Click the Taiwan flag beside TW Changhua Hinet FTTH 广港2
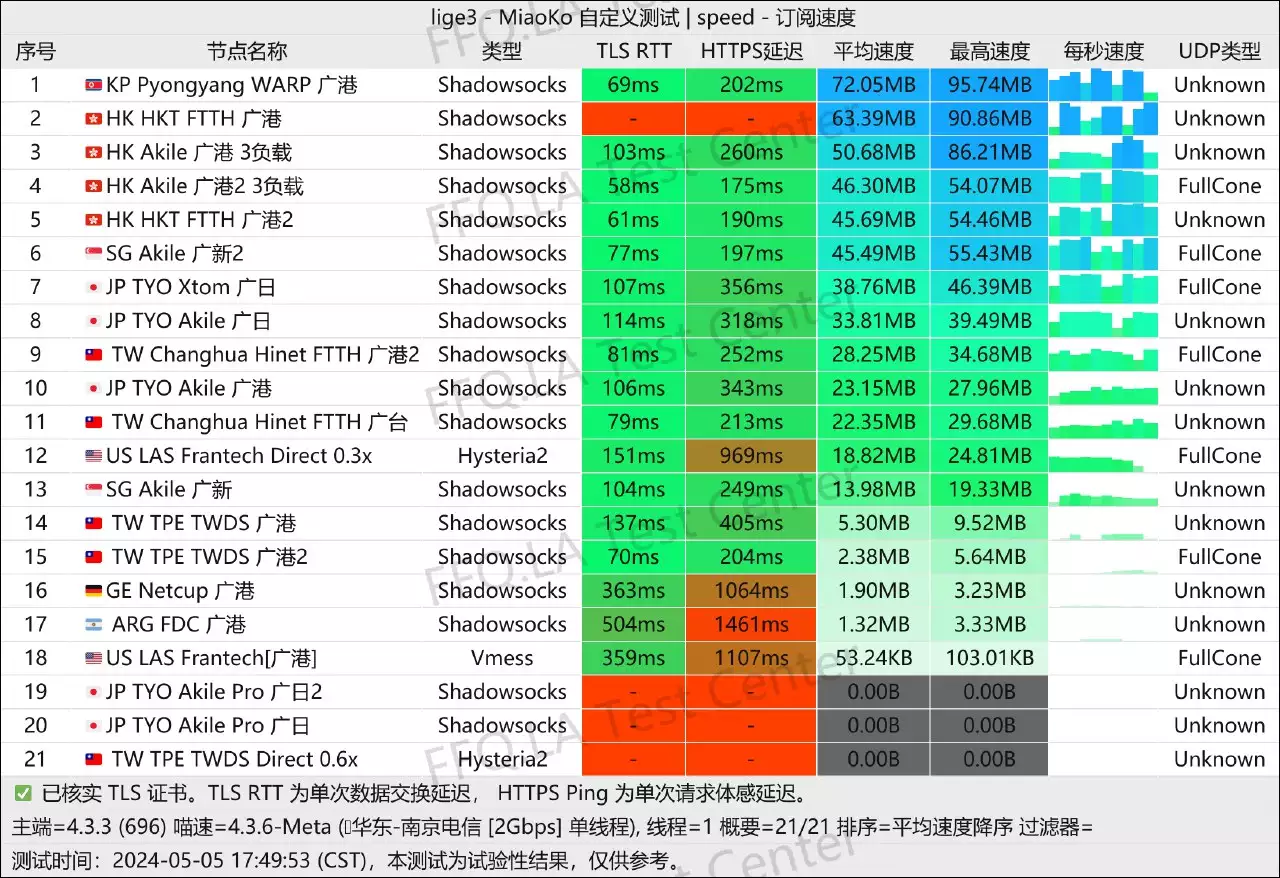Image resolution: width=1280 pixels, height=878 pixels. click(94, 355)
